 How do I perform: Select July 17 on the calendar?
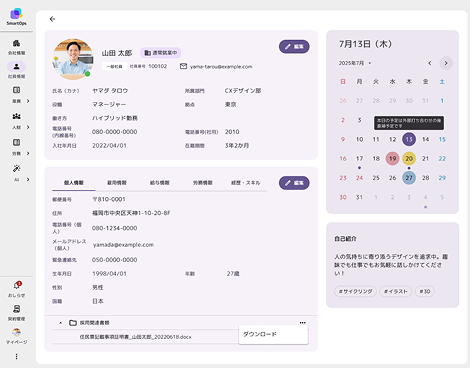tap(359, 159)
